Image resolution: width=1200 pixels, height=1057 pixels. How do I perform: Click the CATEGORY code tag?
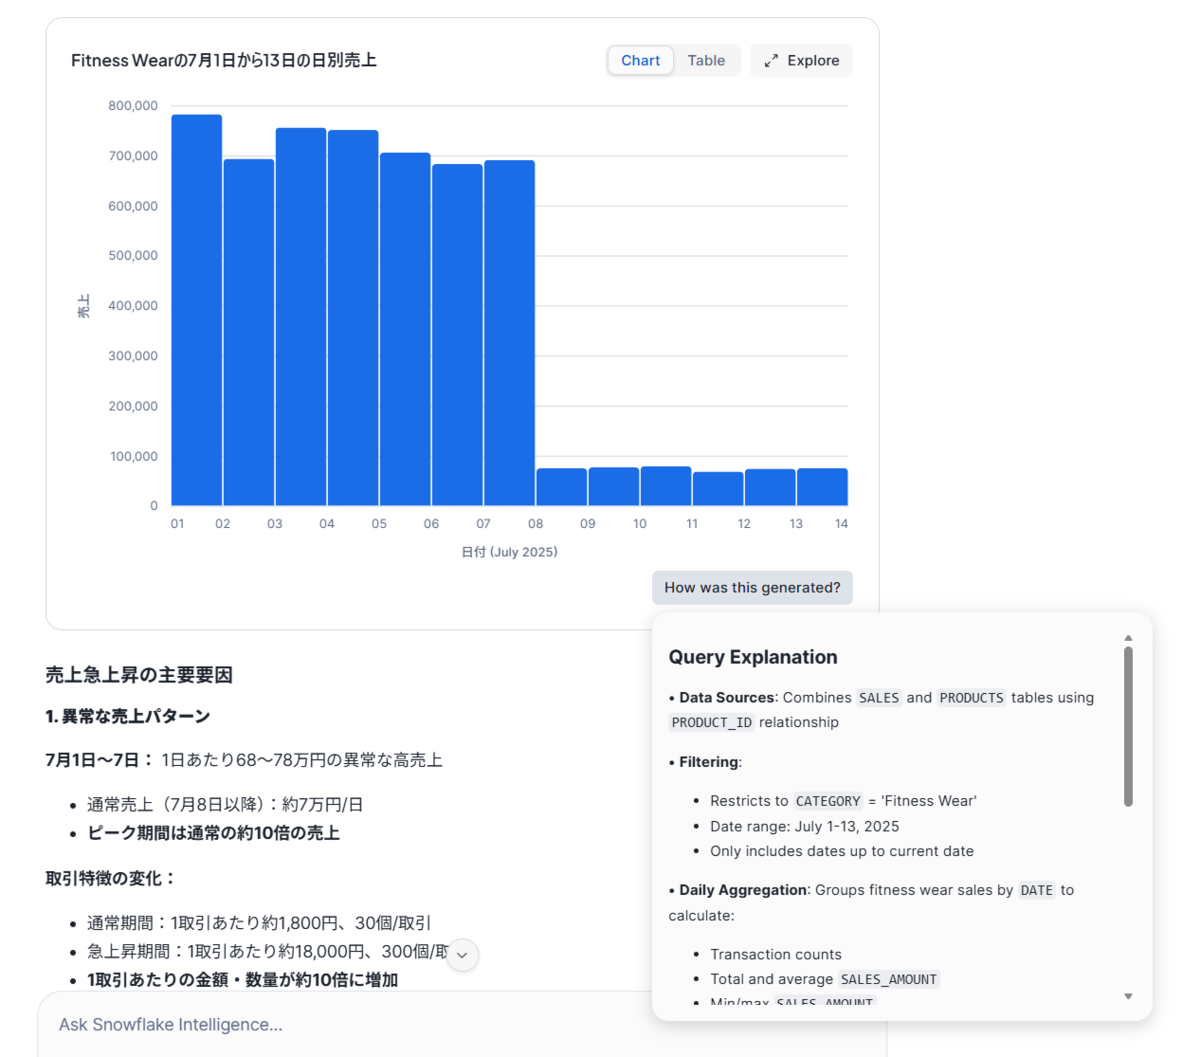point(828,801)
